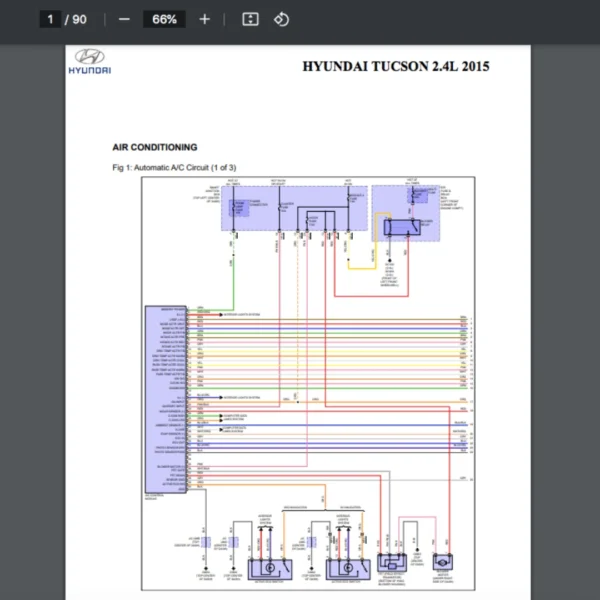Click the AIR CONDITIONING section heading
This screenshot has height=600, width=600.
point(155,147)
